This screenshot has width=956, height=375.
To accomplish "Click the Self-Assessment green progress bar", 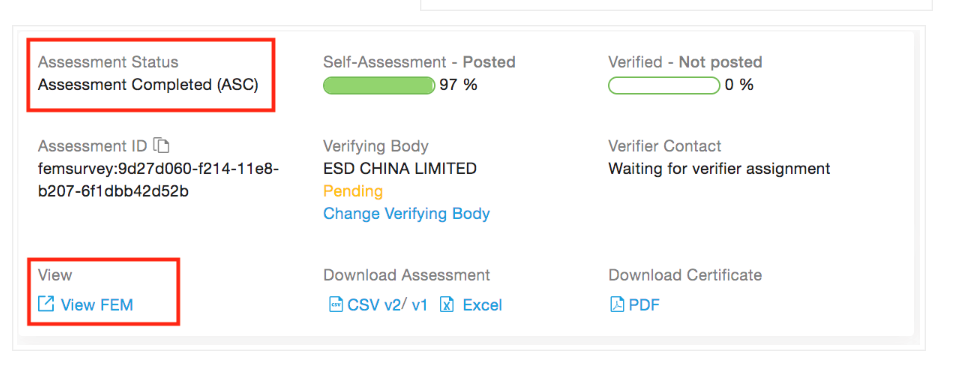I will (x=379, y=85).
